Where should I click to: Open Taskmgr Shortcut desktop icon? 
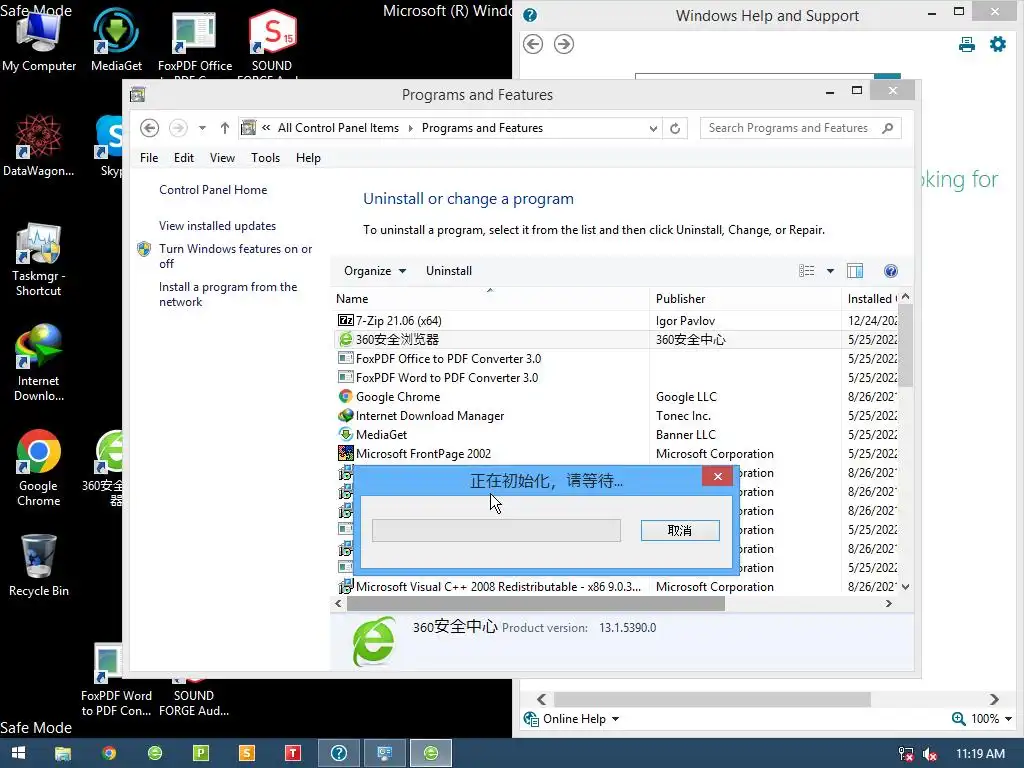[x=39, y=259]
